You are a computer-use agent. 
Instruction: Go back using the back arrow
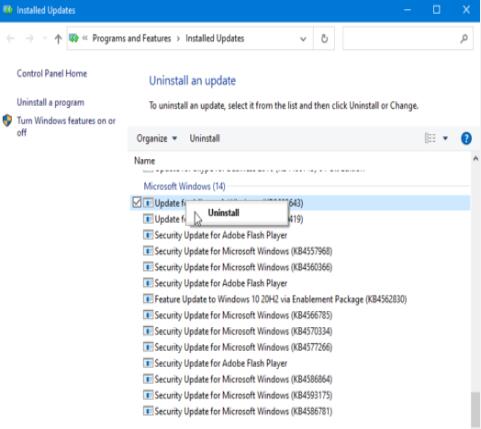tap(10, 39)
